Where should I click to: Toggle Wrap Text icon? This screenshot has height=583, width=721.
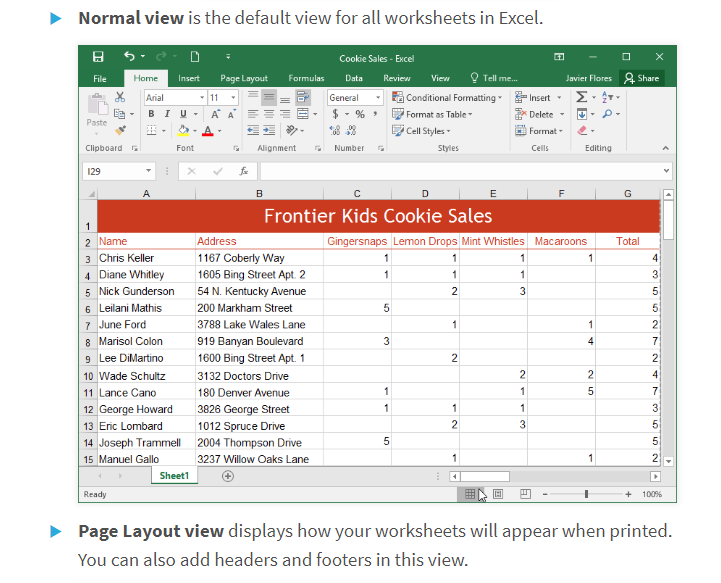coord(303,97)
